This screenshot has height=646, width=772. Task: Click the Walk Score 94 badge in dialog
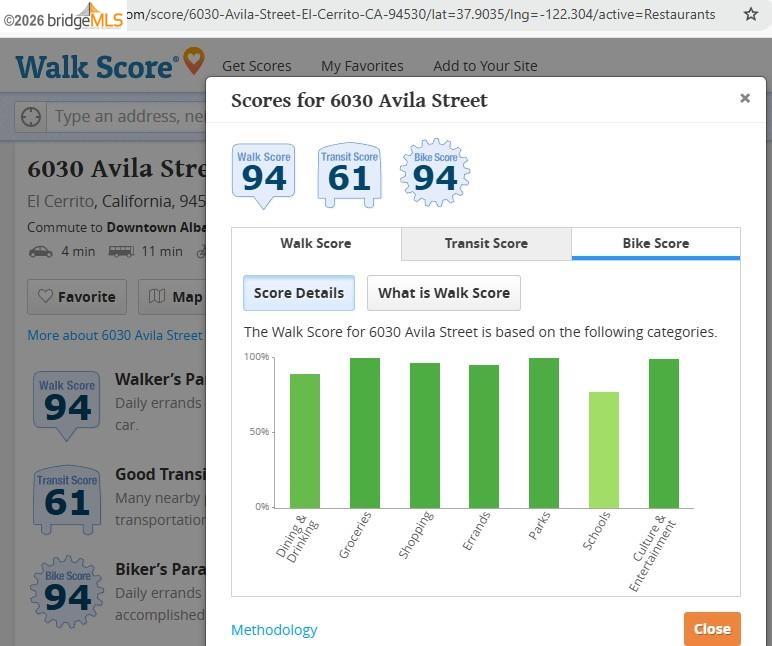point(263,175)
